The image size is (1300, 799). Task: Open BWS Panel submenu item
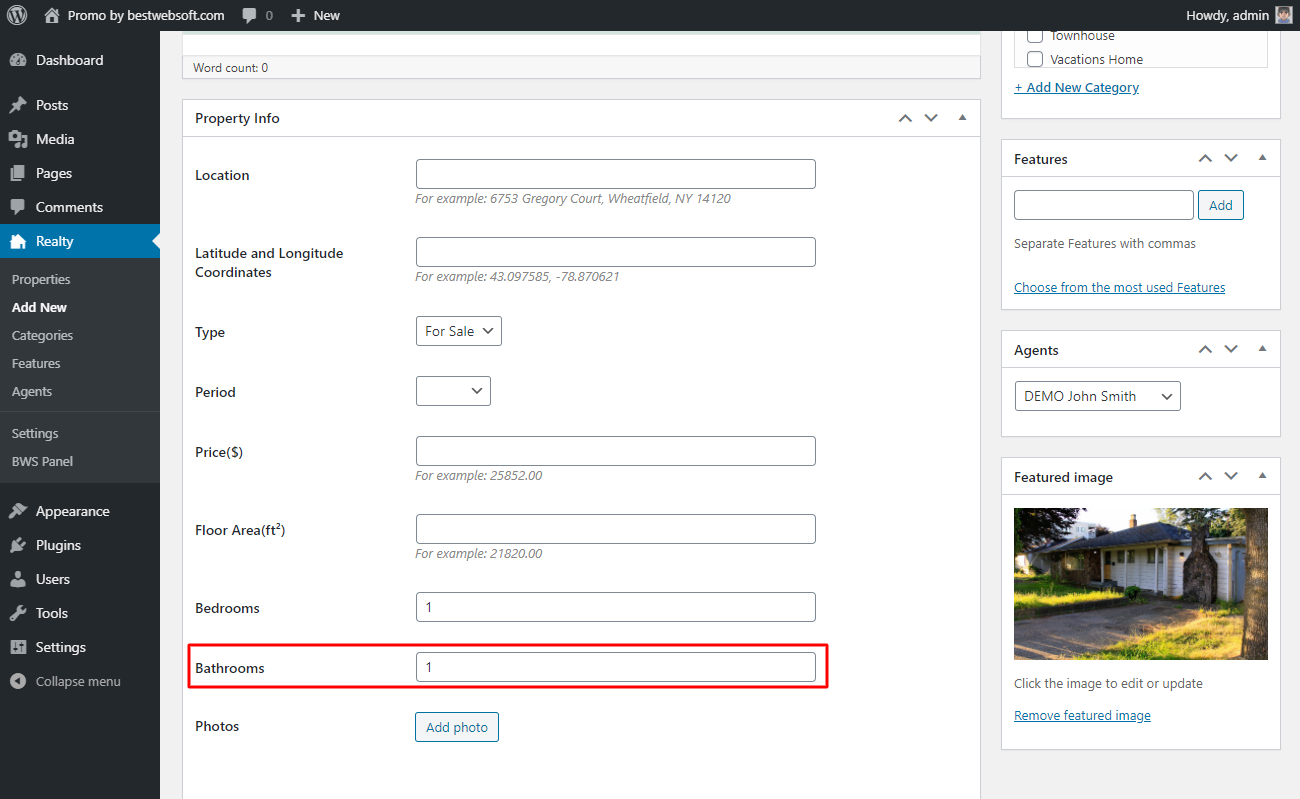point(42,461)
